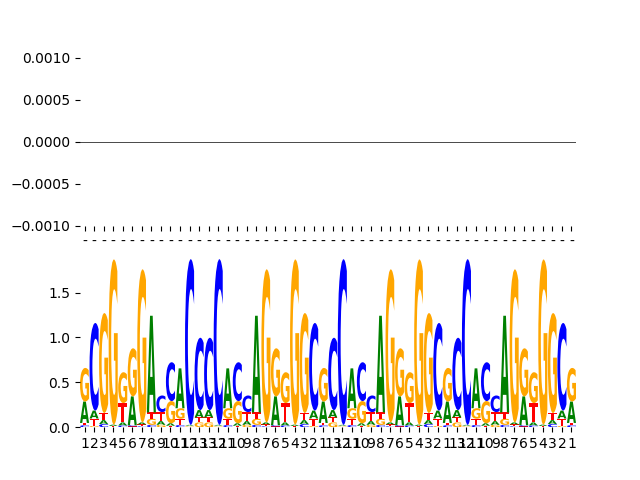The image size is (640, 480).
Task: Click the leftmost orange G in the logo
Action: (85, 385)
